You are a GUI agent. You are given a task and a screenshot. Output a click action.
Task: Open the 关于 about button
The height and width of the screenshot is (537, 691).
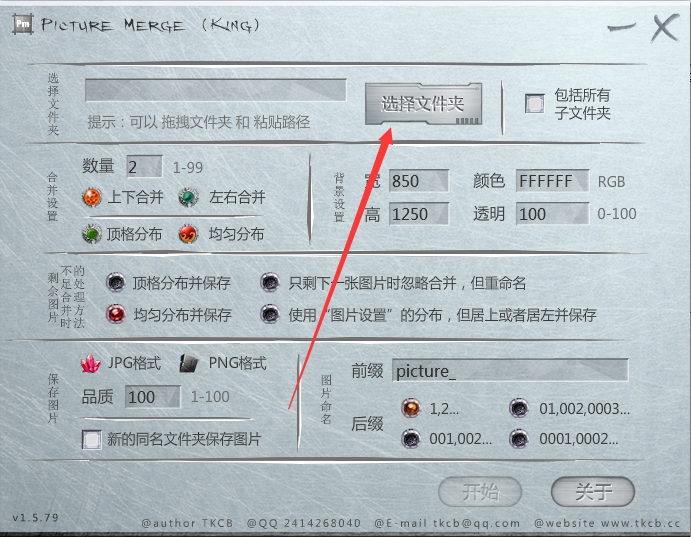click(593, 492)
